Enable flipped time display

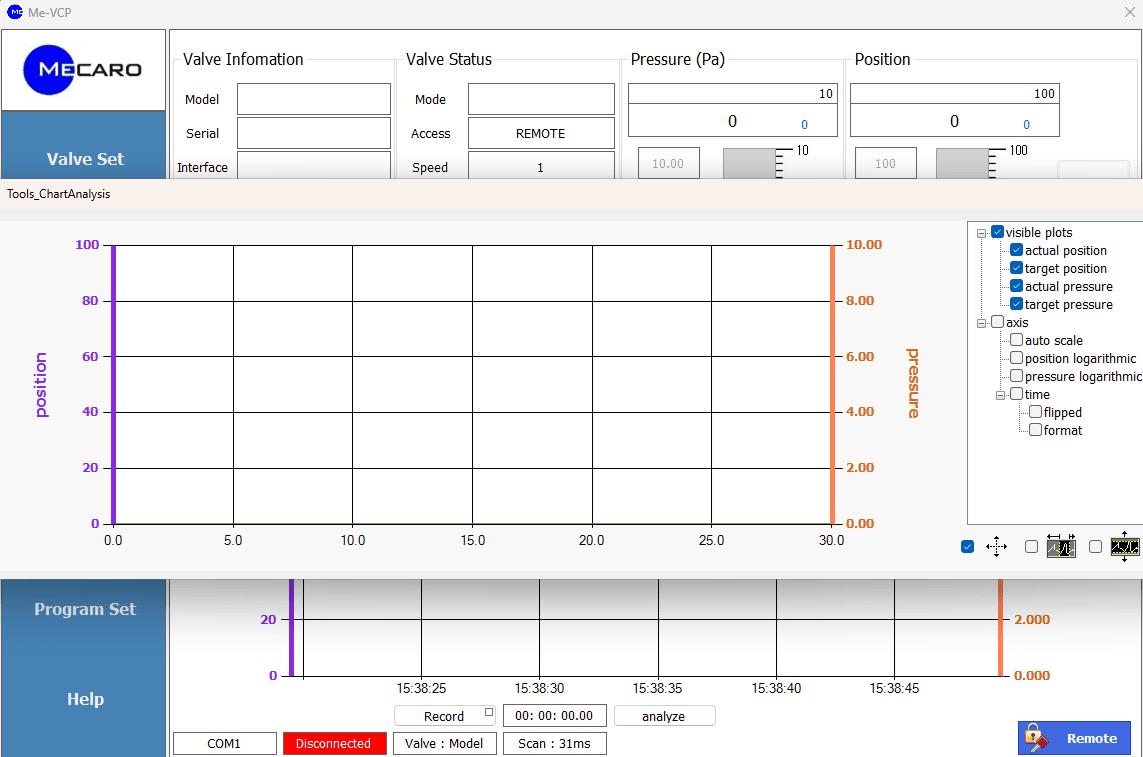point(1035,412)
